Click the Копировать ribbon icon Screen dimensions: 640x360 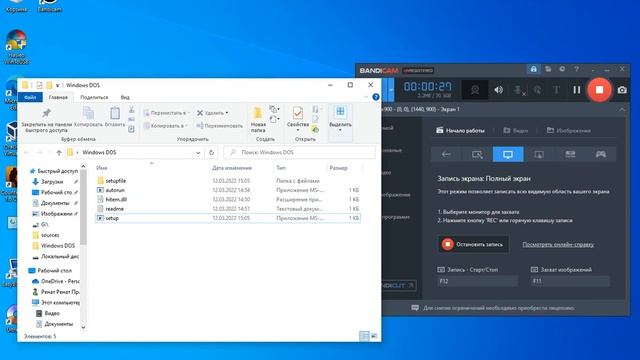(88, 113)
